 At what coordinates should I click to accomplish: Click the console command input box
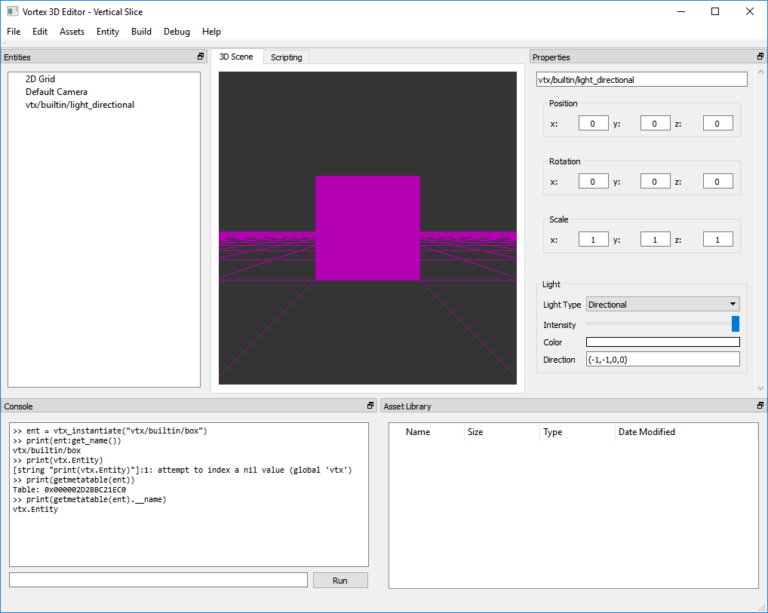[158, 580]
